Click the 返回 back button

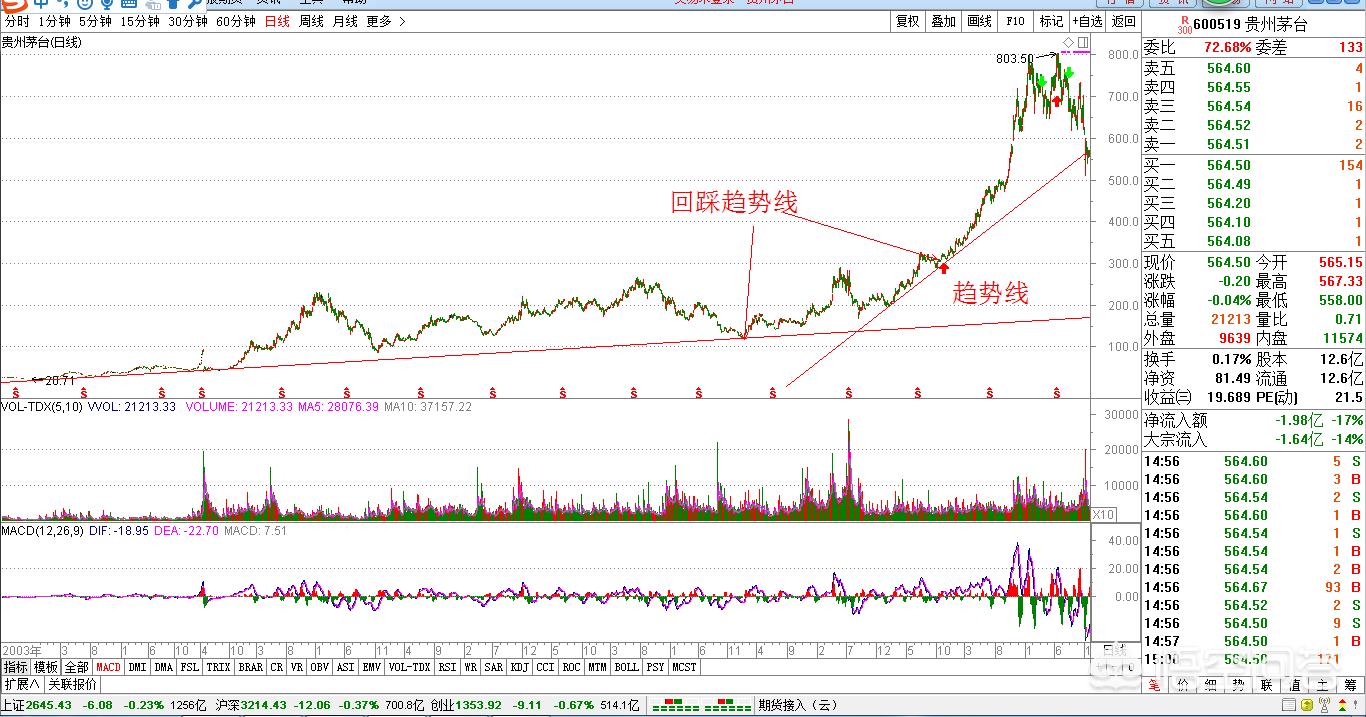(1123, 21)
